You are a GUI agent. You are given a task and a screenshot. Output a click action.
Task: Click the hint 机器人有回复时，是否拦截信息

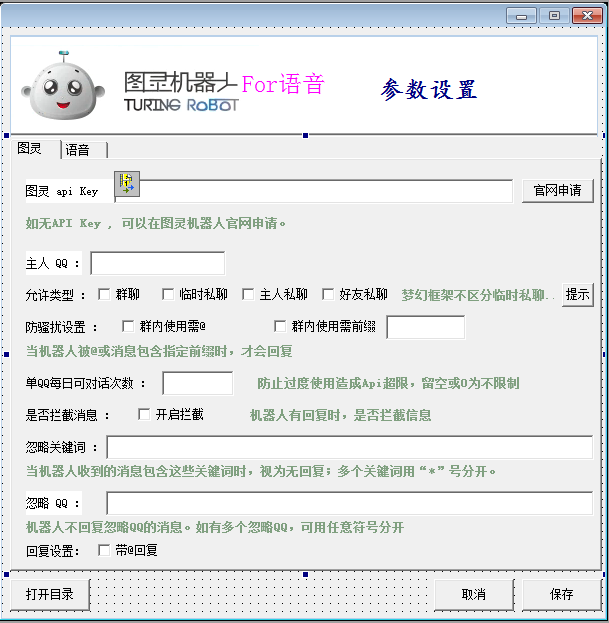340,415
